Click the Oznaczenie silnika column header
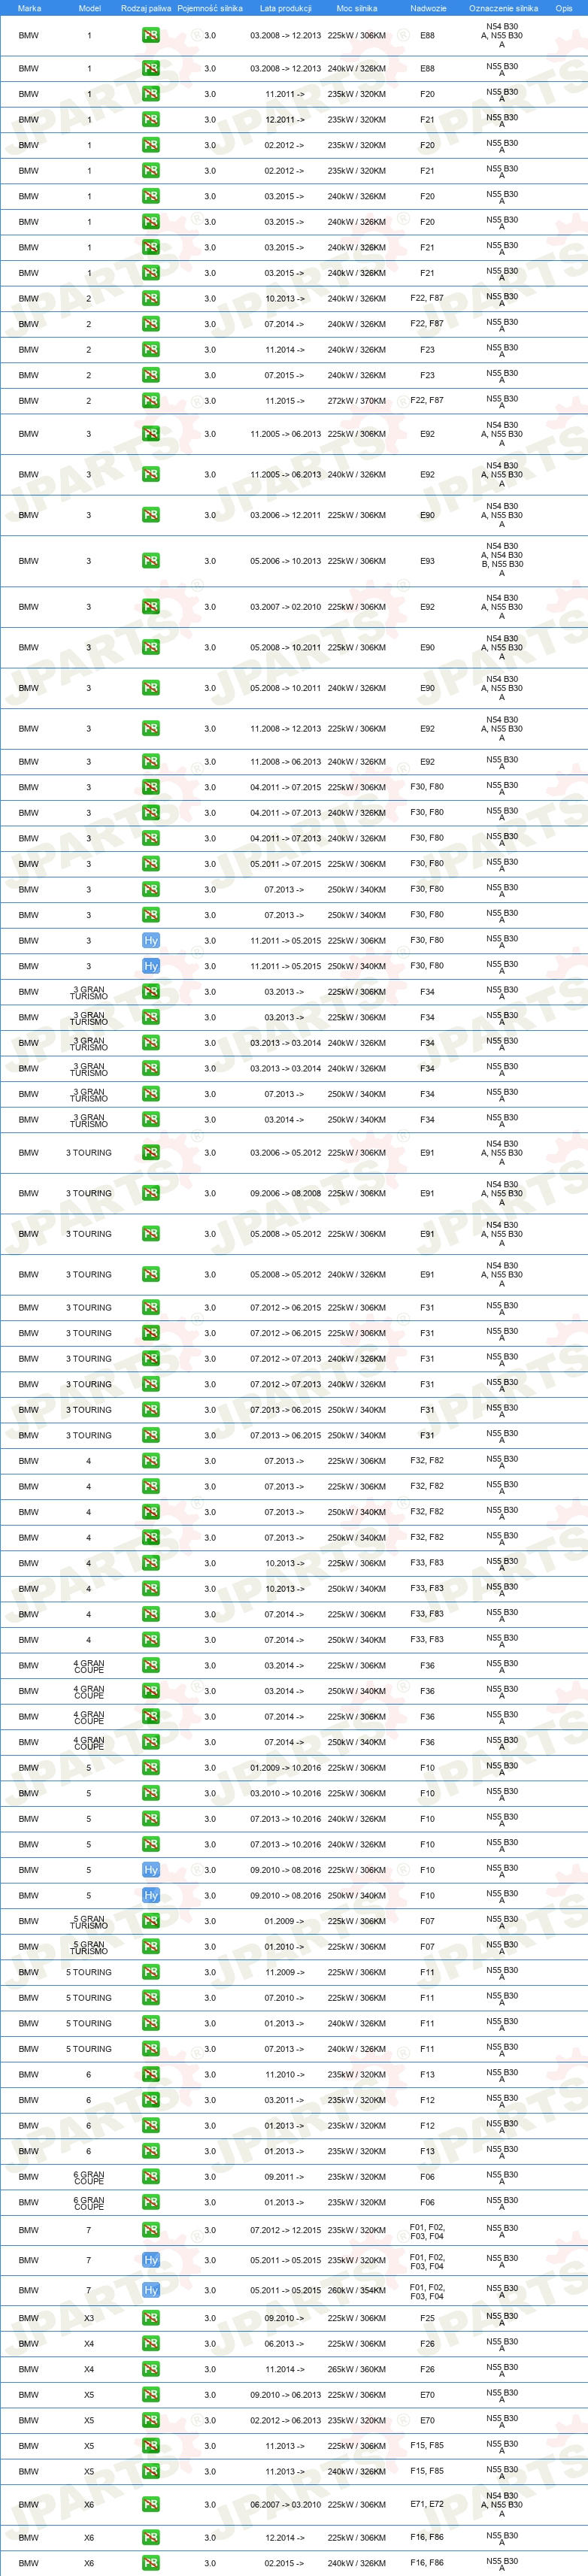The image size is (588, 2576). click(x=503, y=8)
